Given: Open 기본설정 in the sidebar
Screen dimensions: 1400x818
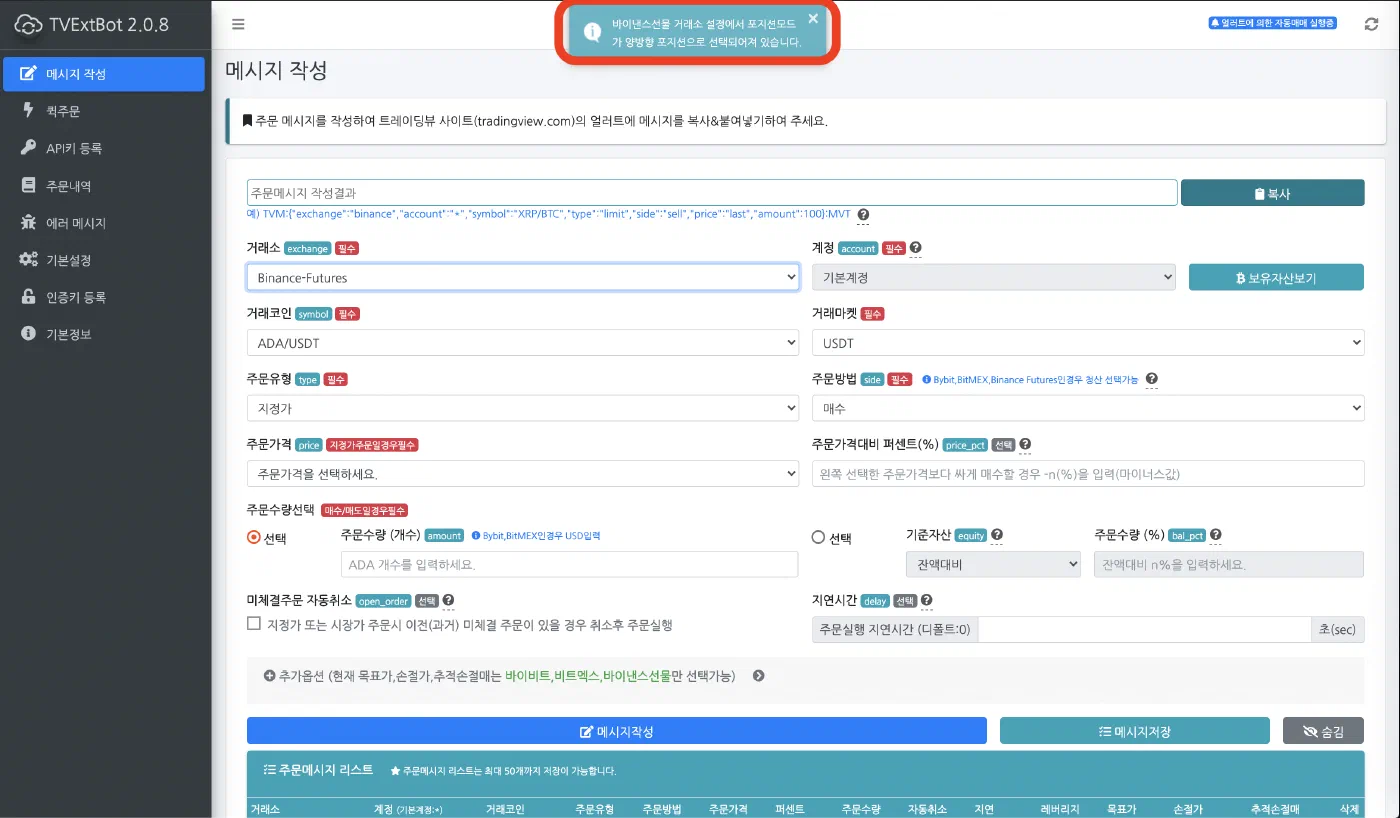Looking at the screenshot, I should 104,260.
